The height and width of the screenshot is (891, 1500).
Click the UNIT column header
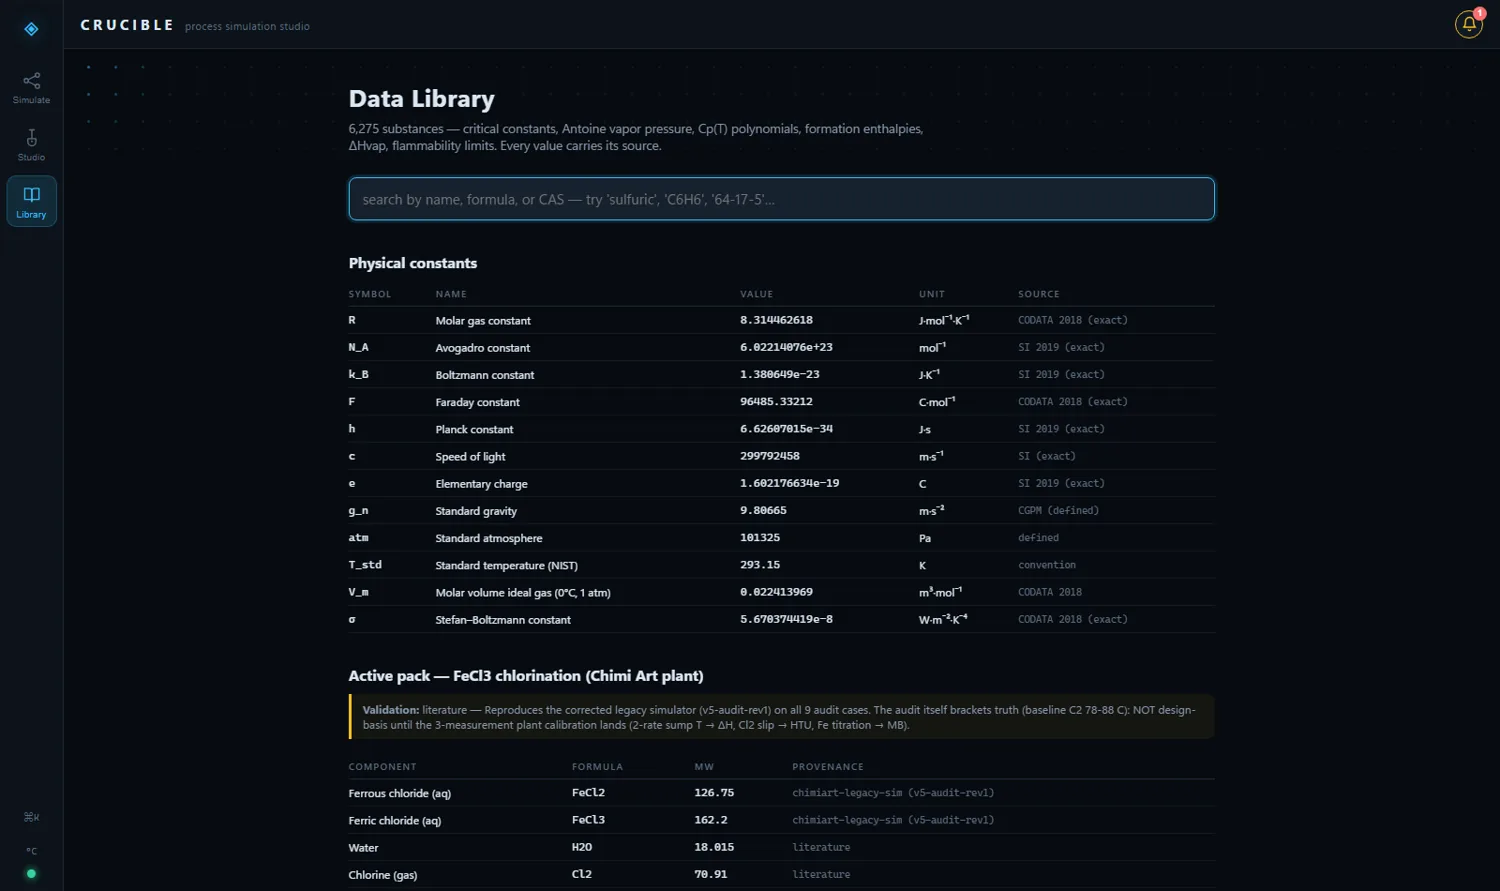coord(932,294)
